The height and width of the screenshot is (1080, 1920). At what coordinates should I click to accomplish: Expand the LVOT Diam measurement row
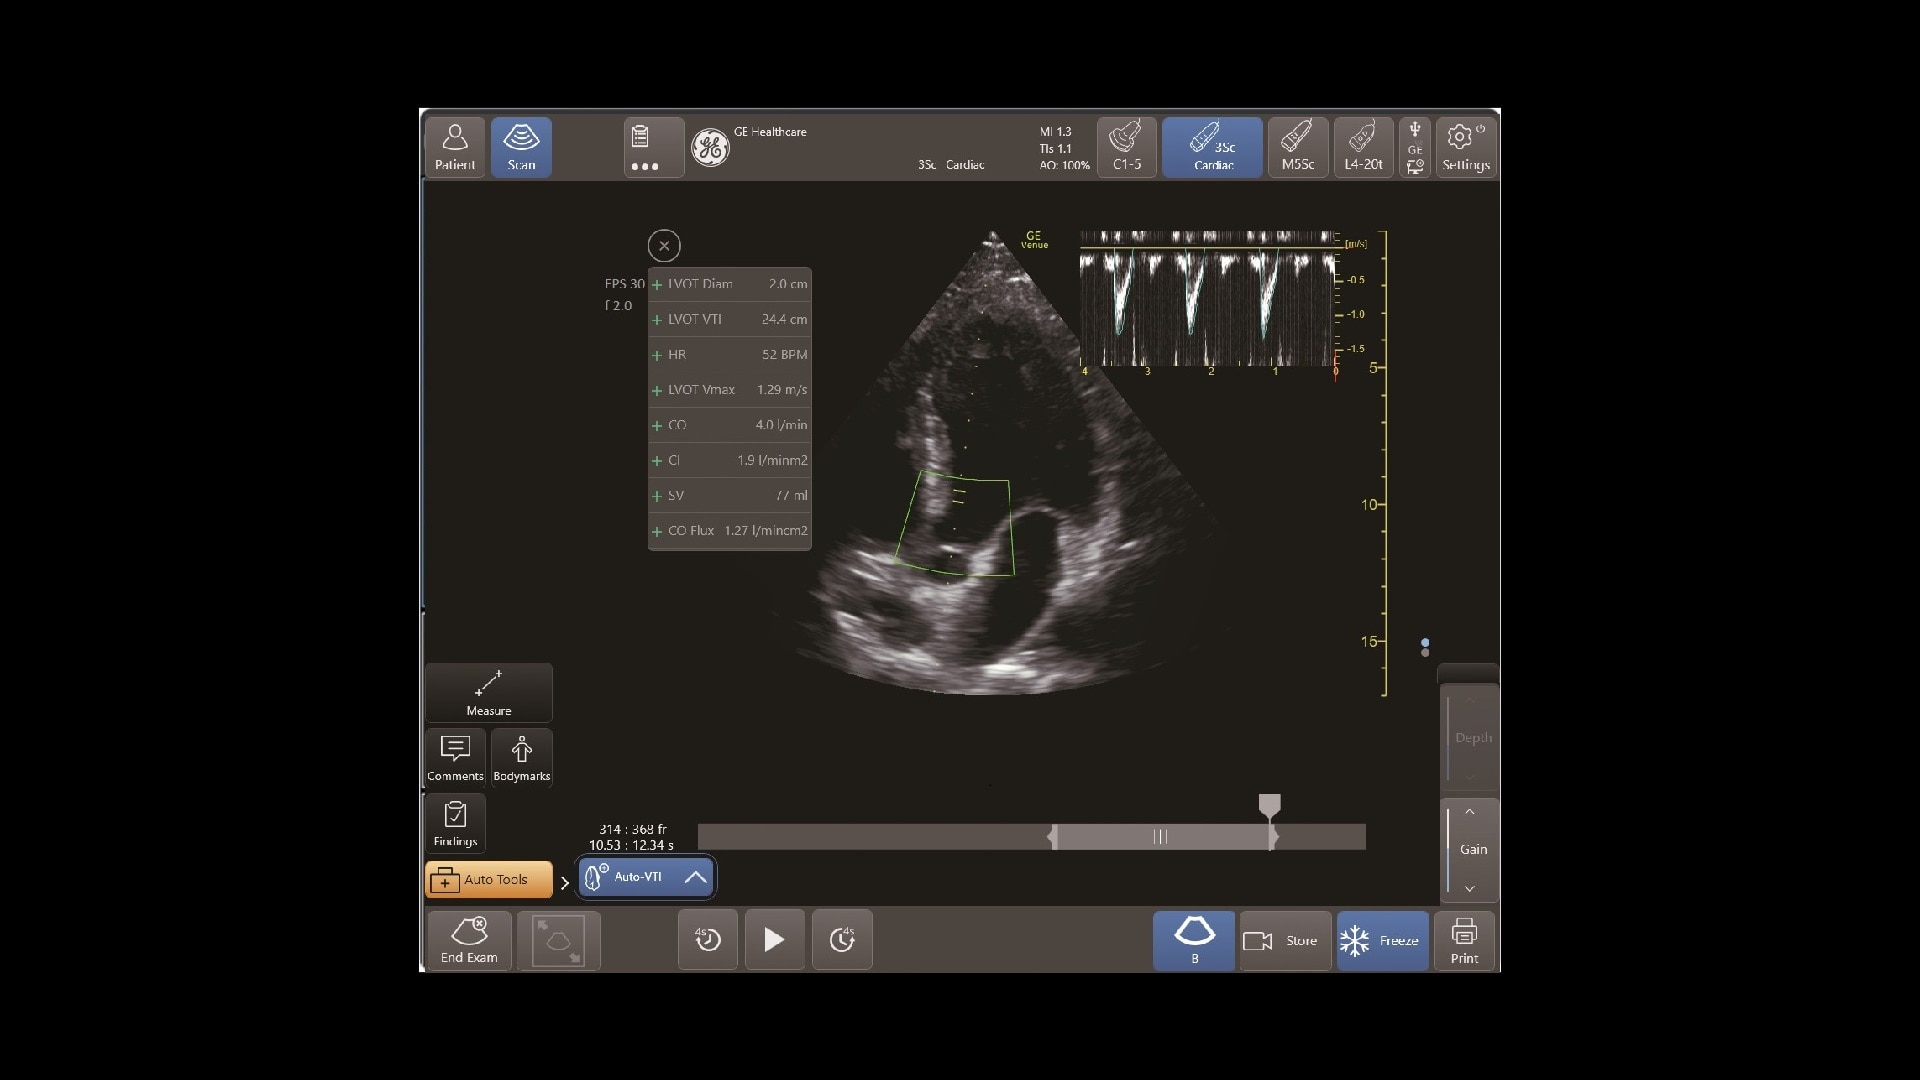[730, 284]
